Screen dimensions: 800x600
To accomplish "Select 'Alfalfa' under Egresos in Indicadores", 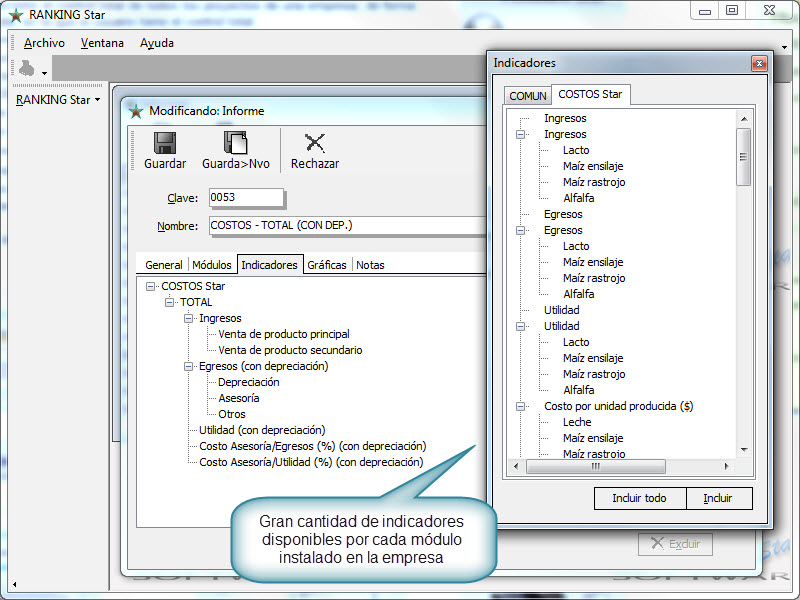I will click(x=579, y=294).
